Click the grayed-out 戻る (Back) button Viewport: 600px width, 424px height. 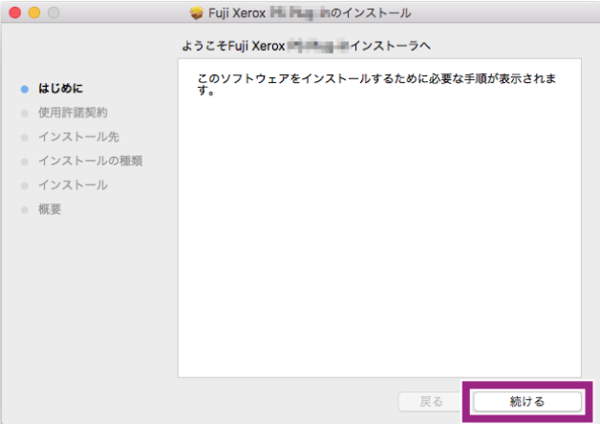(430, 401)
